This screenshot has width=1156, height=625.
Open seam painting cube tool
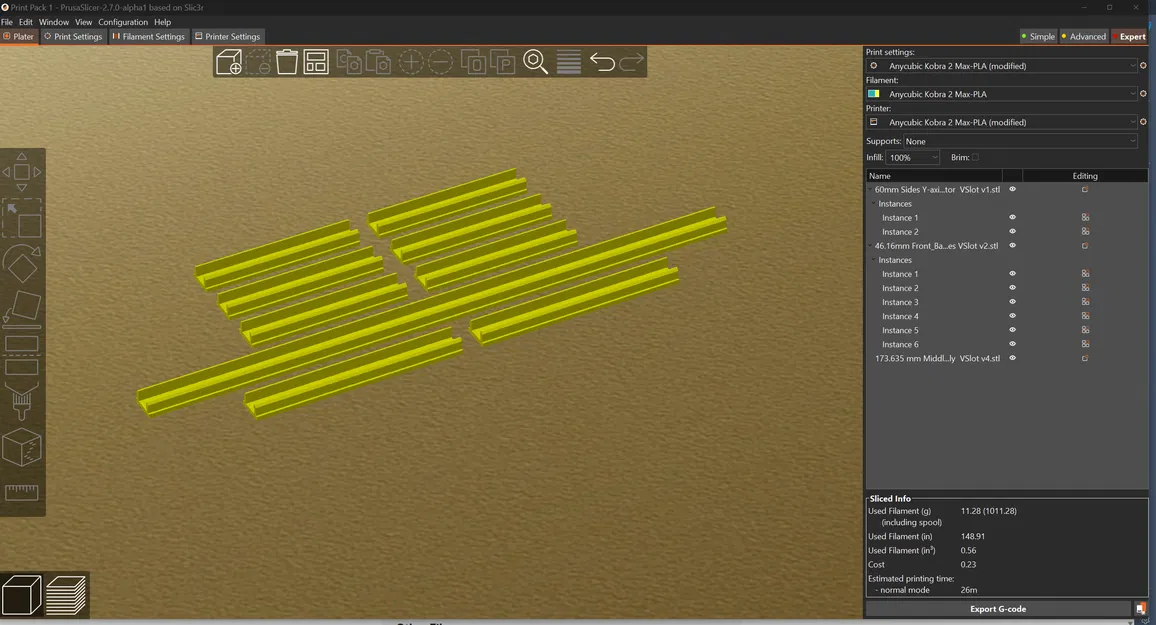tap(21, 447)
